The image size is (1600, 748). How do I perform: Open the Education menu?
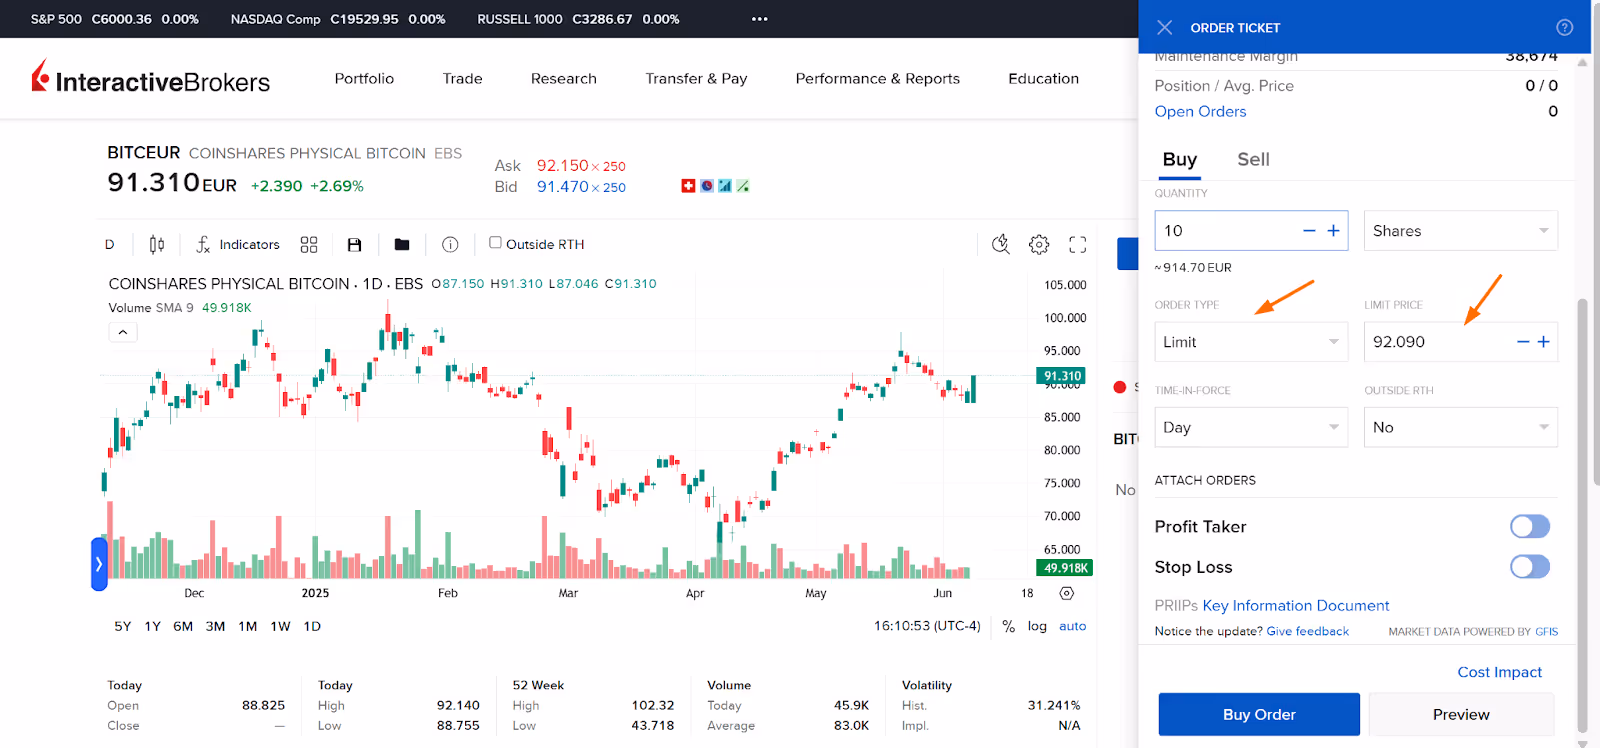(1044, 79)
